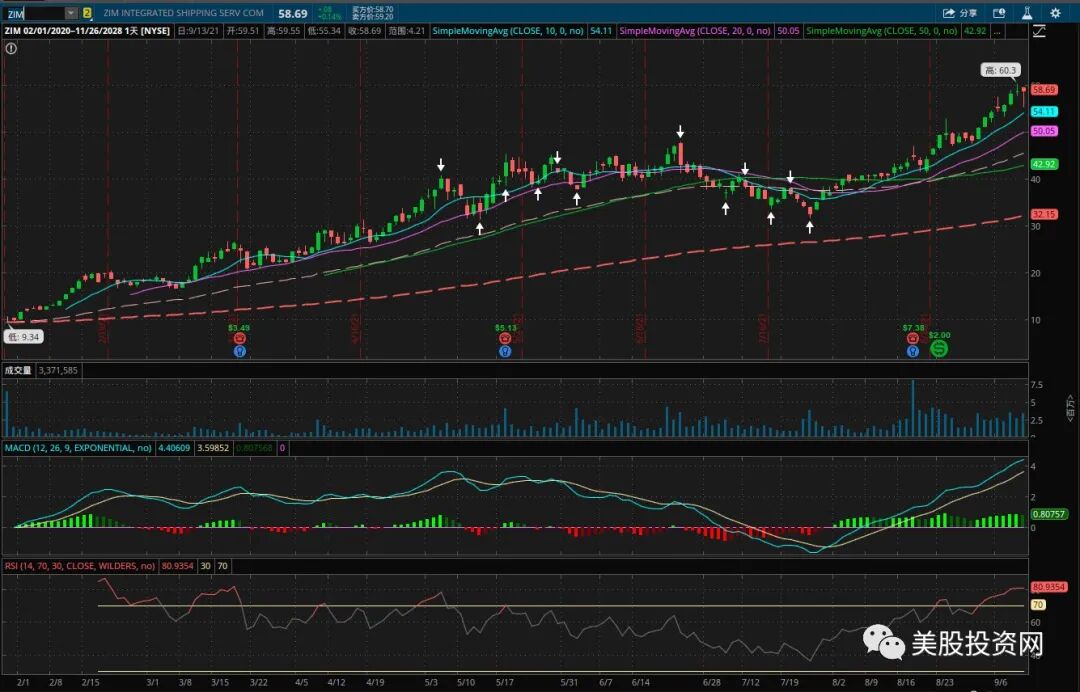Click the blue lightbulb icon below $7.38

tap(913, 351)
